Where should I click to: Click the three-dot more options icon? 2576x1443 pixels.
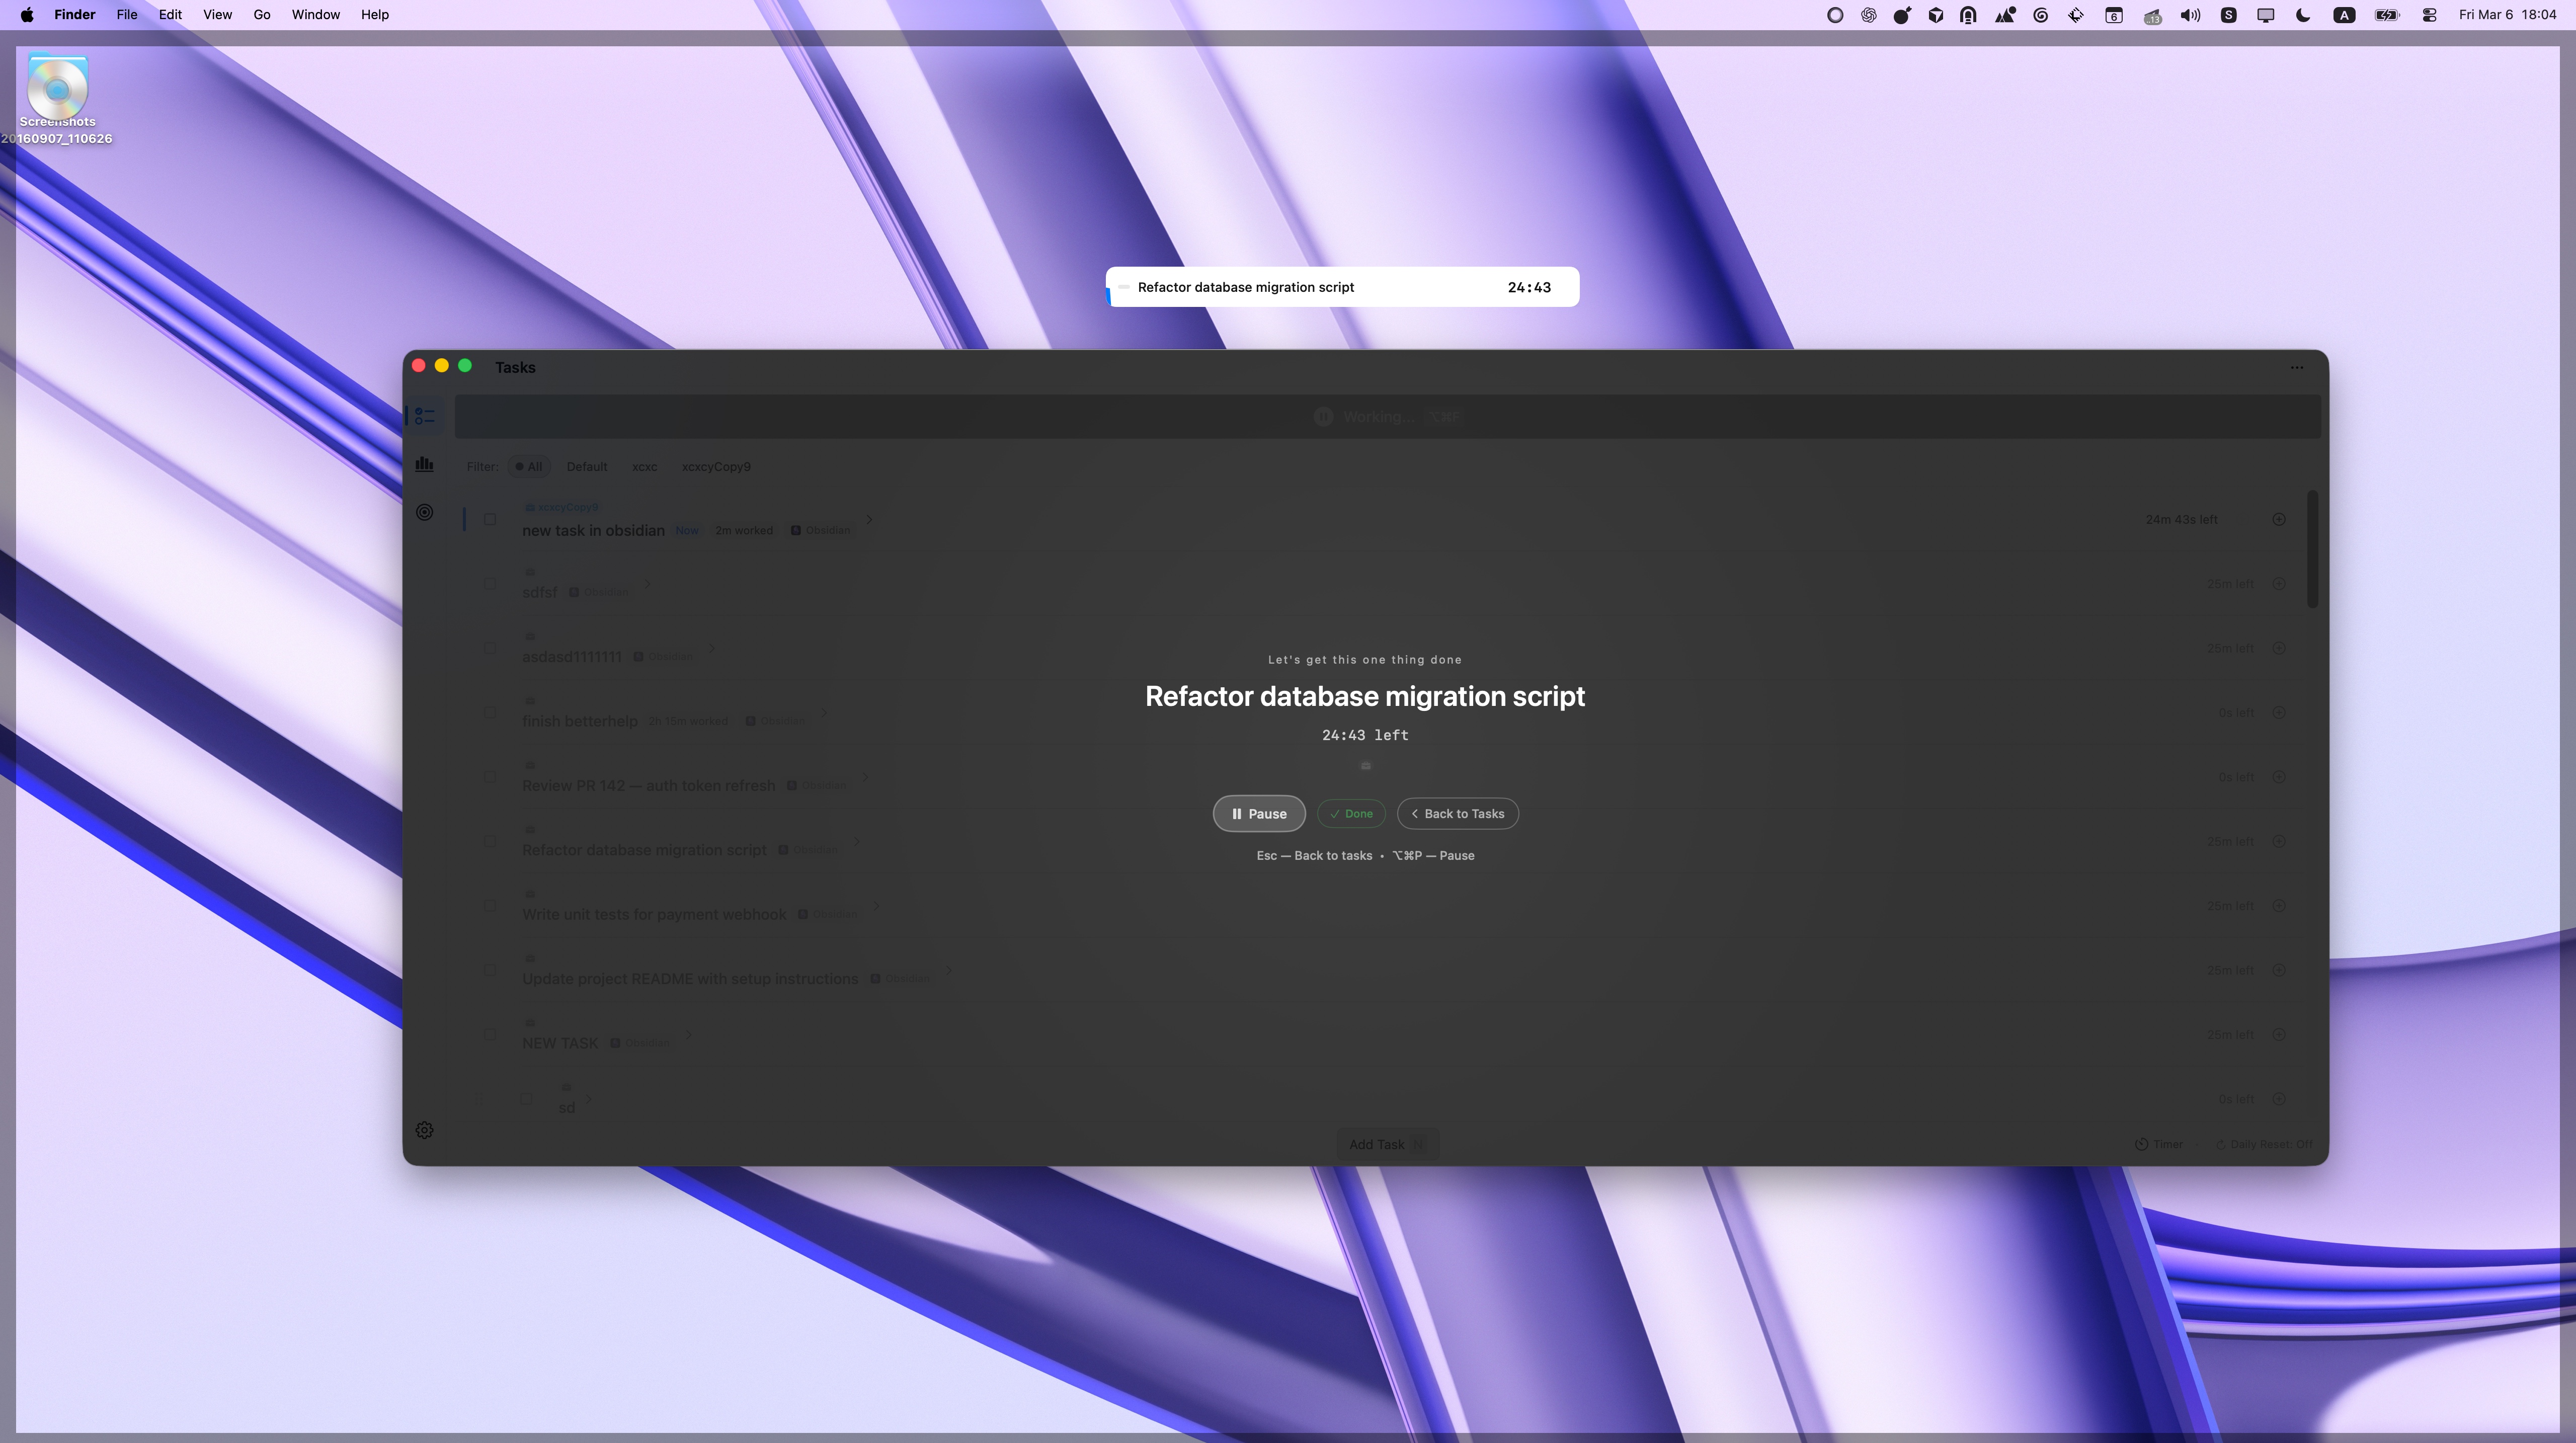click(x=2296, y=368)
